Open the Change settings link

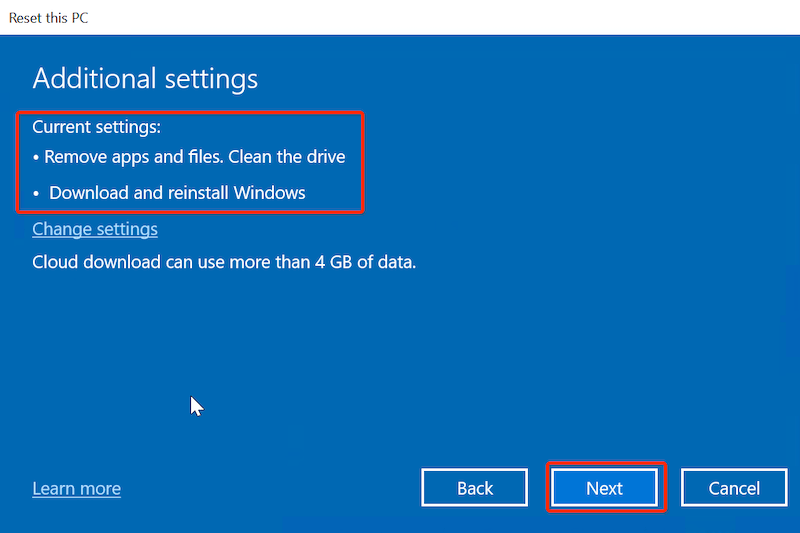95,229
